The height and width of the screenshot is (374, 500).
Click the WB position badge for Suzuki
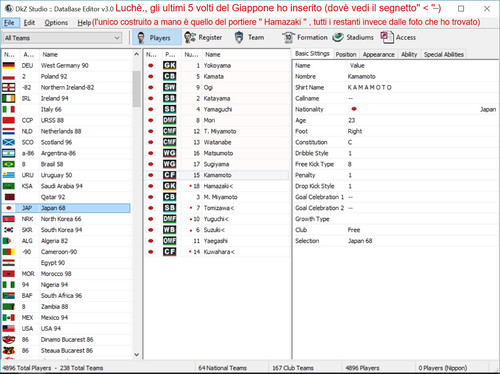point(169,230)
